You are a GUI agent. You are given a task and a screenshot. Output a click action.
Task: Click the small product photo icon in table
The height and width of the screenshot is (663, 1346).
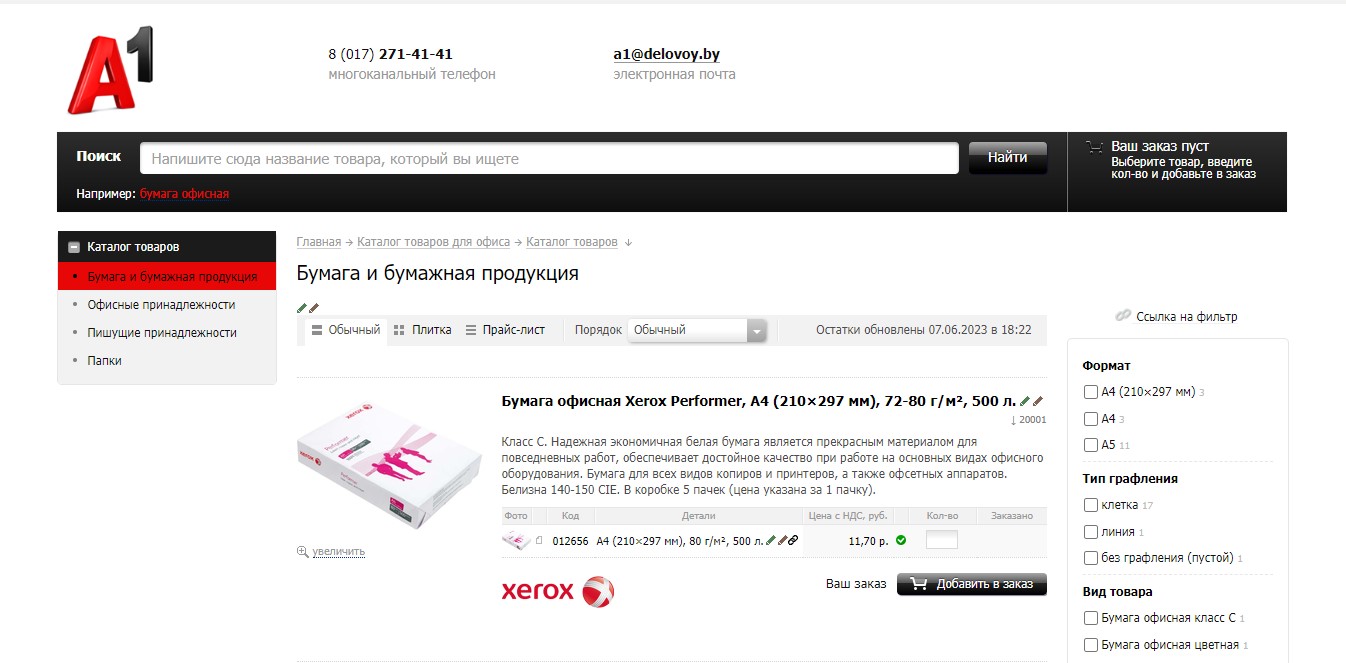pyautogui.click(x=515, y=541)
